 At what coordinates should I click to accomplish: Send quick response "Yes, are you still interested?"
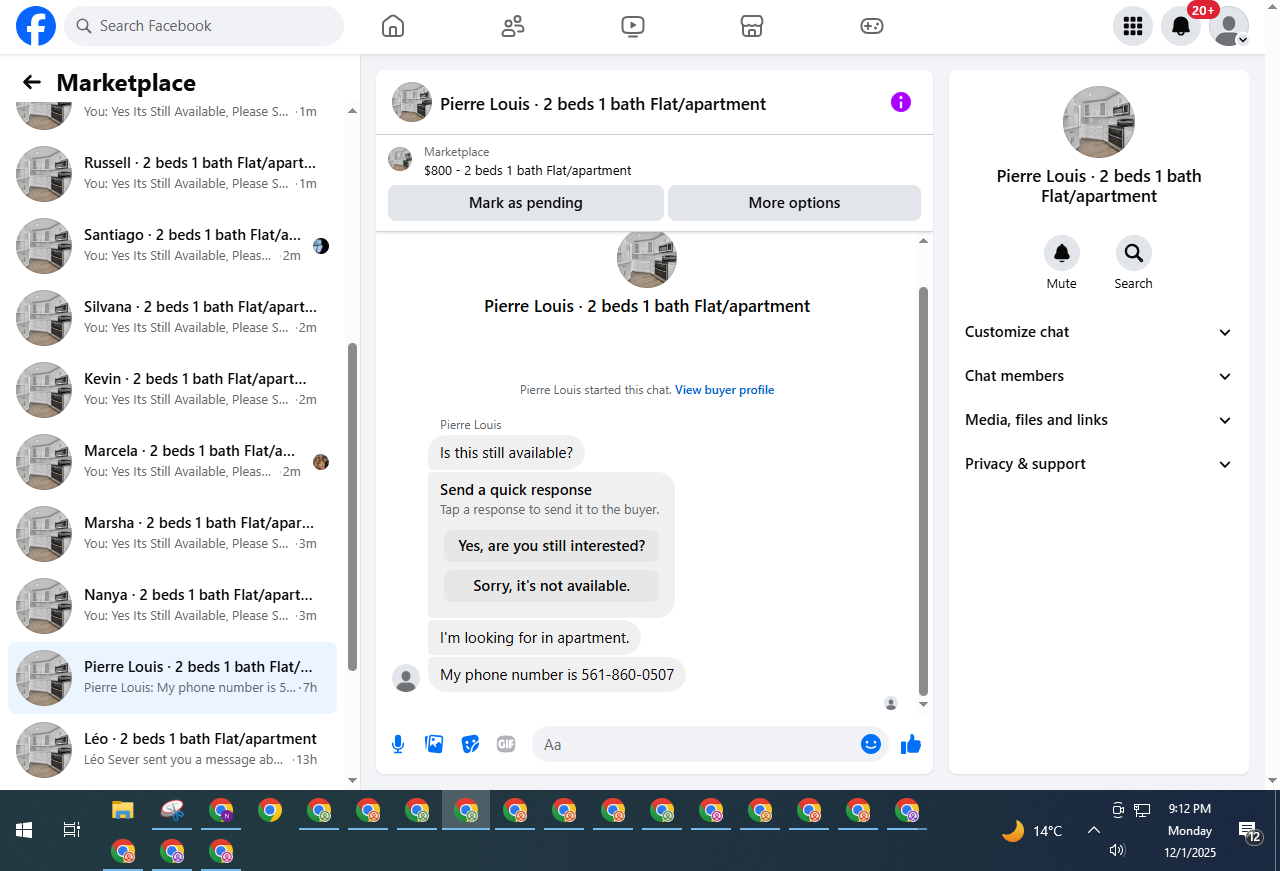pos(552,546)
